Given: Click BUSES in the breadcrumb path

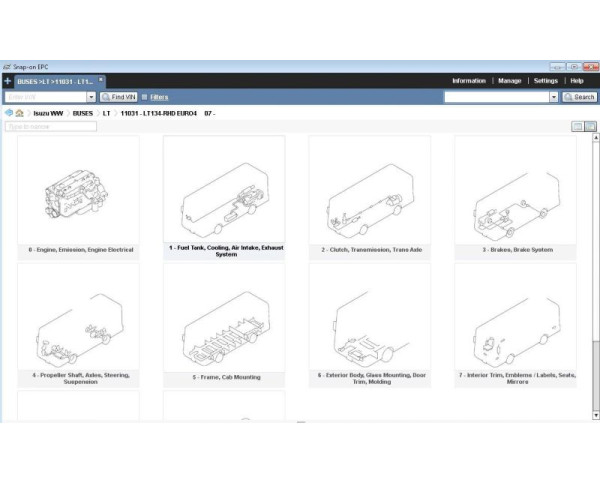Looking at the screenshot, I should (x=83, y=113).
